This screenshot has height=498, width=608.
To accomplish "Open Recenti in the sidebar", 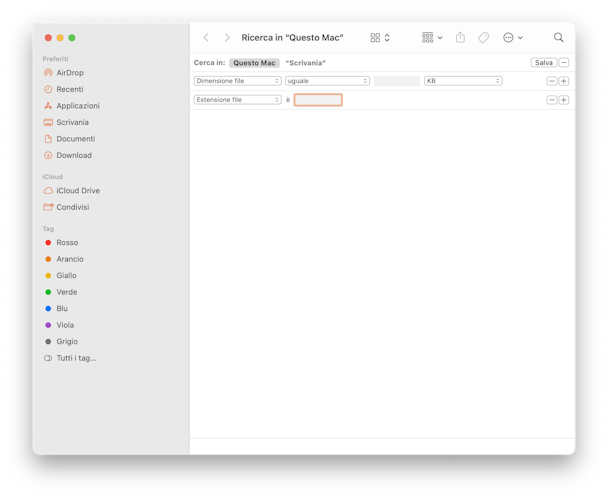I will click(69, 89).
